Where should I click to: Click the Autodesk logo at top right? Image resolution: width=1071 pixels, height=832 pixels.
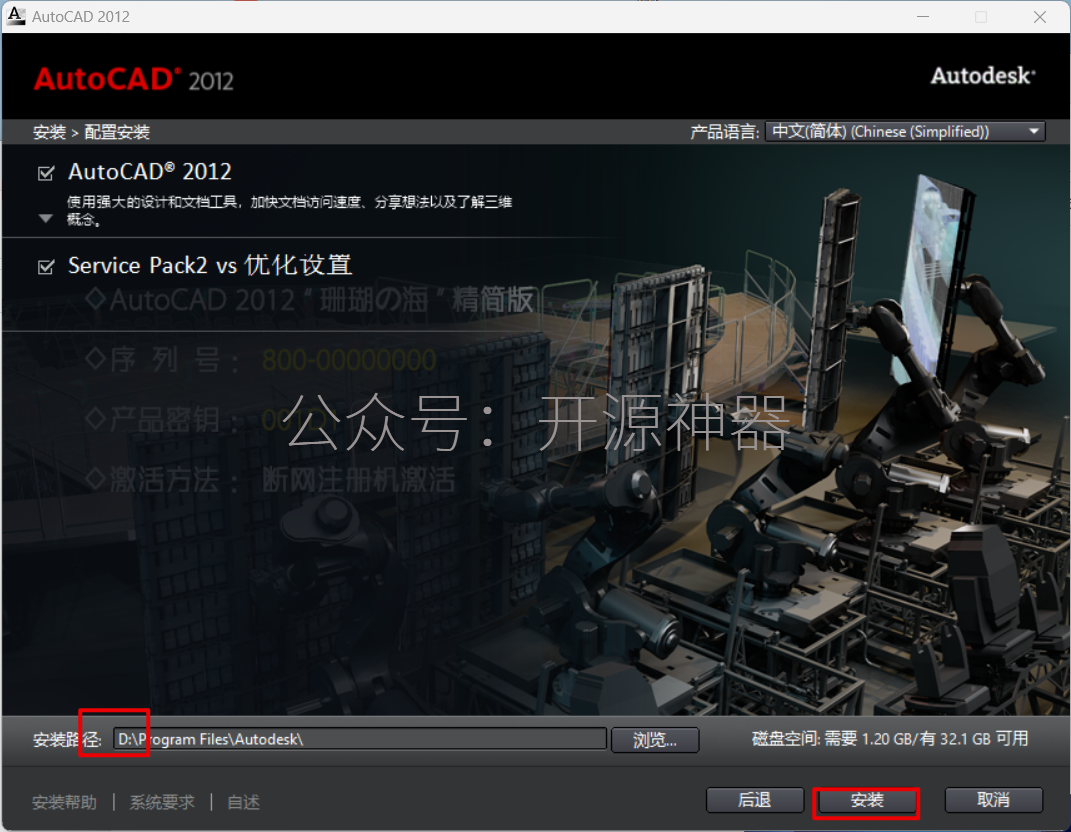(983, 76)
